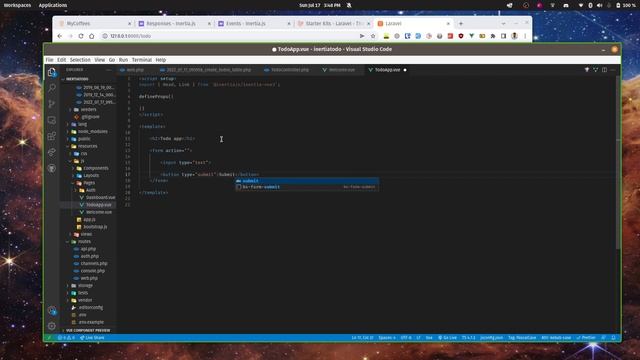This screenshot has width=640, height=360.
Task: Expand the public folder
Action: click(84, 139)
